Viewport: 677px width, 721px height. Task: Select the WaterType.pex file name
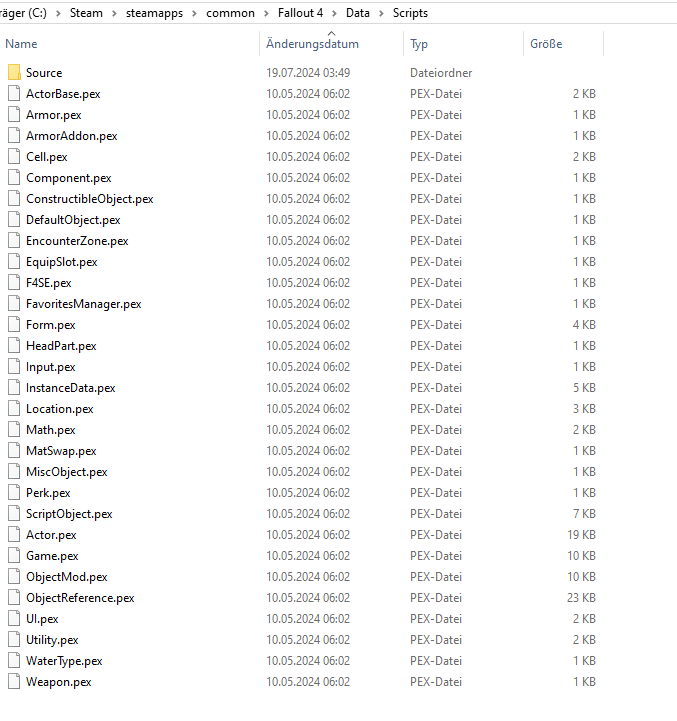click(x=64, y=661)
